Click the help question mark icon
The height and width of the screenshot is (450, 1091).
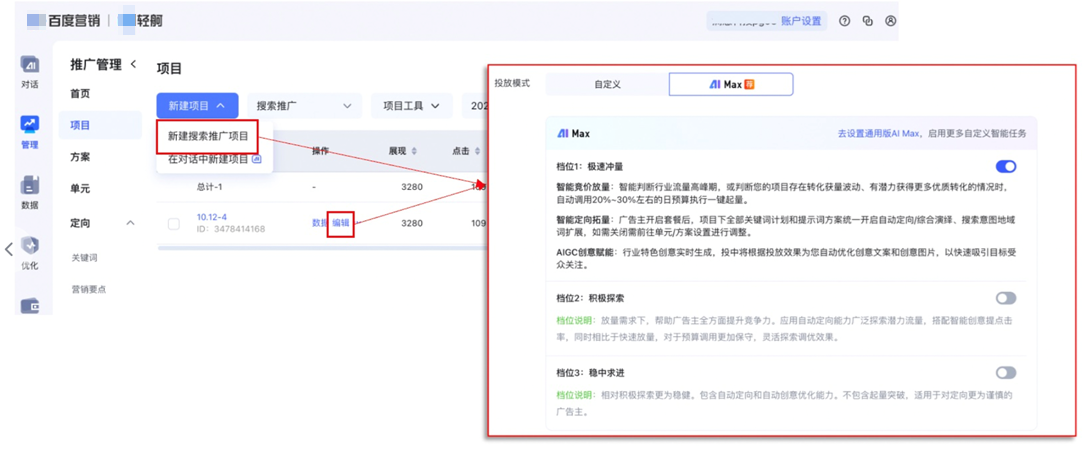[844, 21]
